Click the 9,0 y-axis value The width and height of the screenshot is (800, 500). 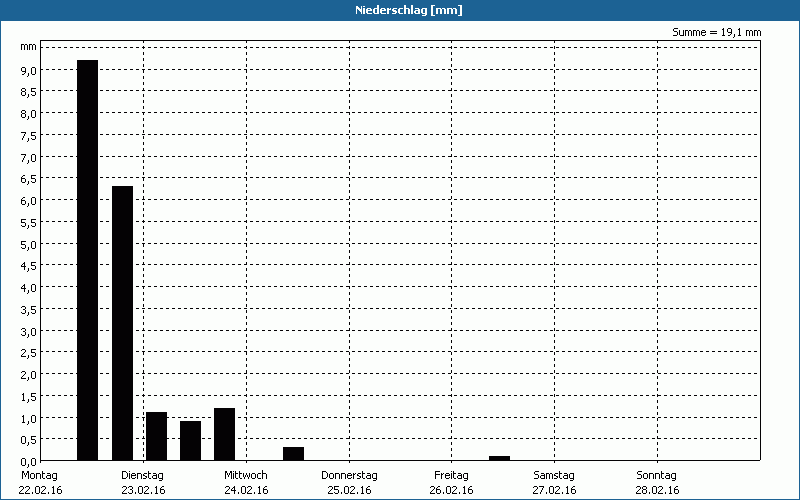[x=29, y=70]
